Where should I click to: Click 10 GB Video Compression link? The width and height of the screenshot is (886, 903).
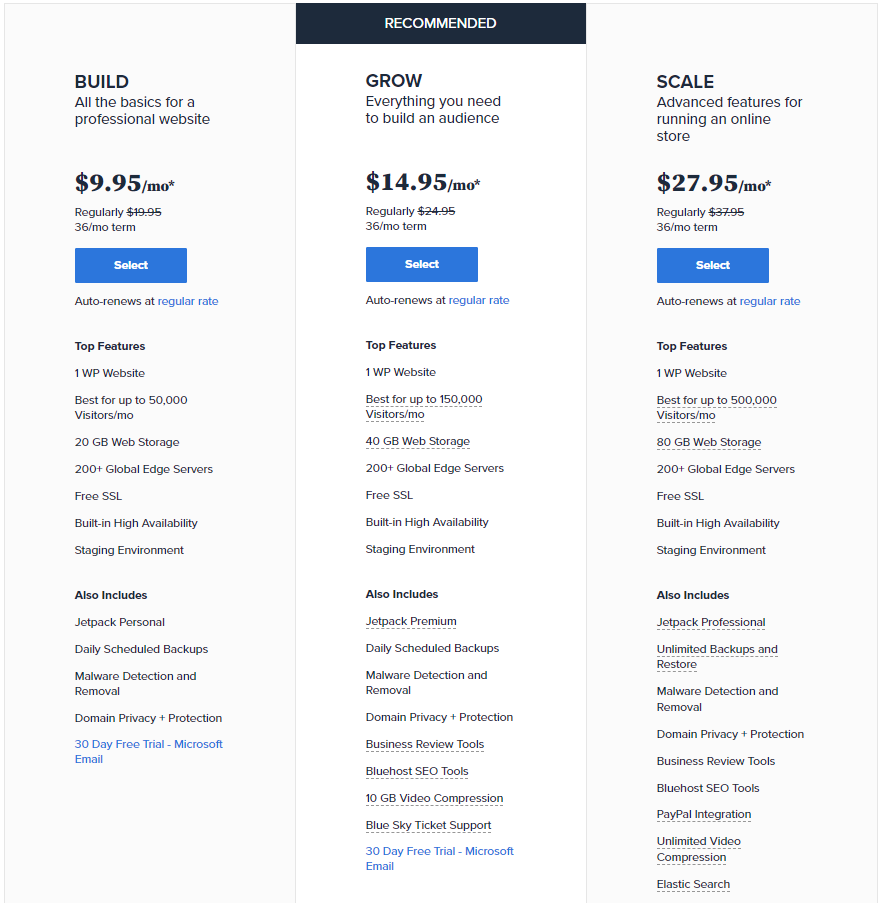pyautogui.click(x=434, y=798)
